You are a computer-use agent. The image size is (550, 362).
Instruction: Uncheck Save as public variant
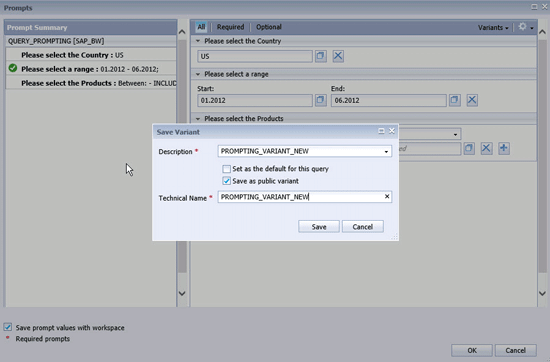227,181
